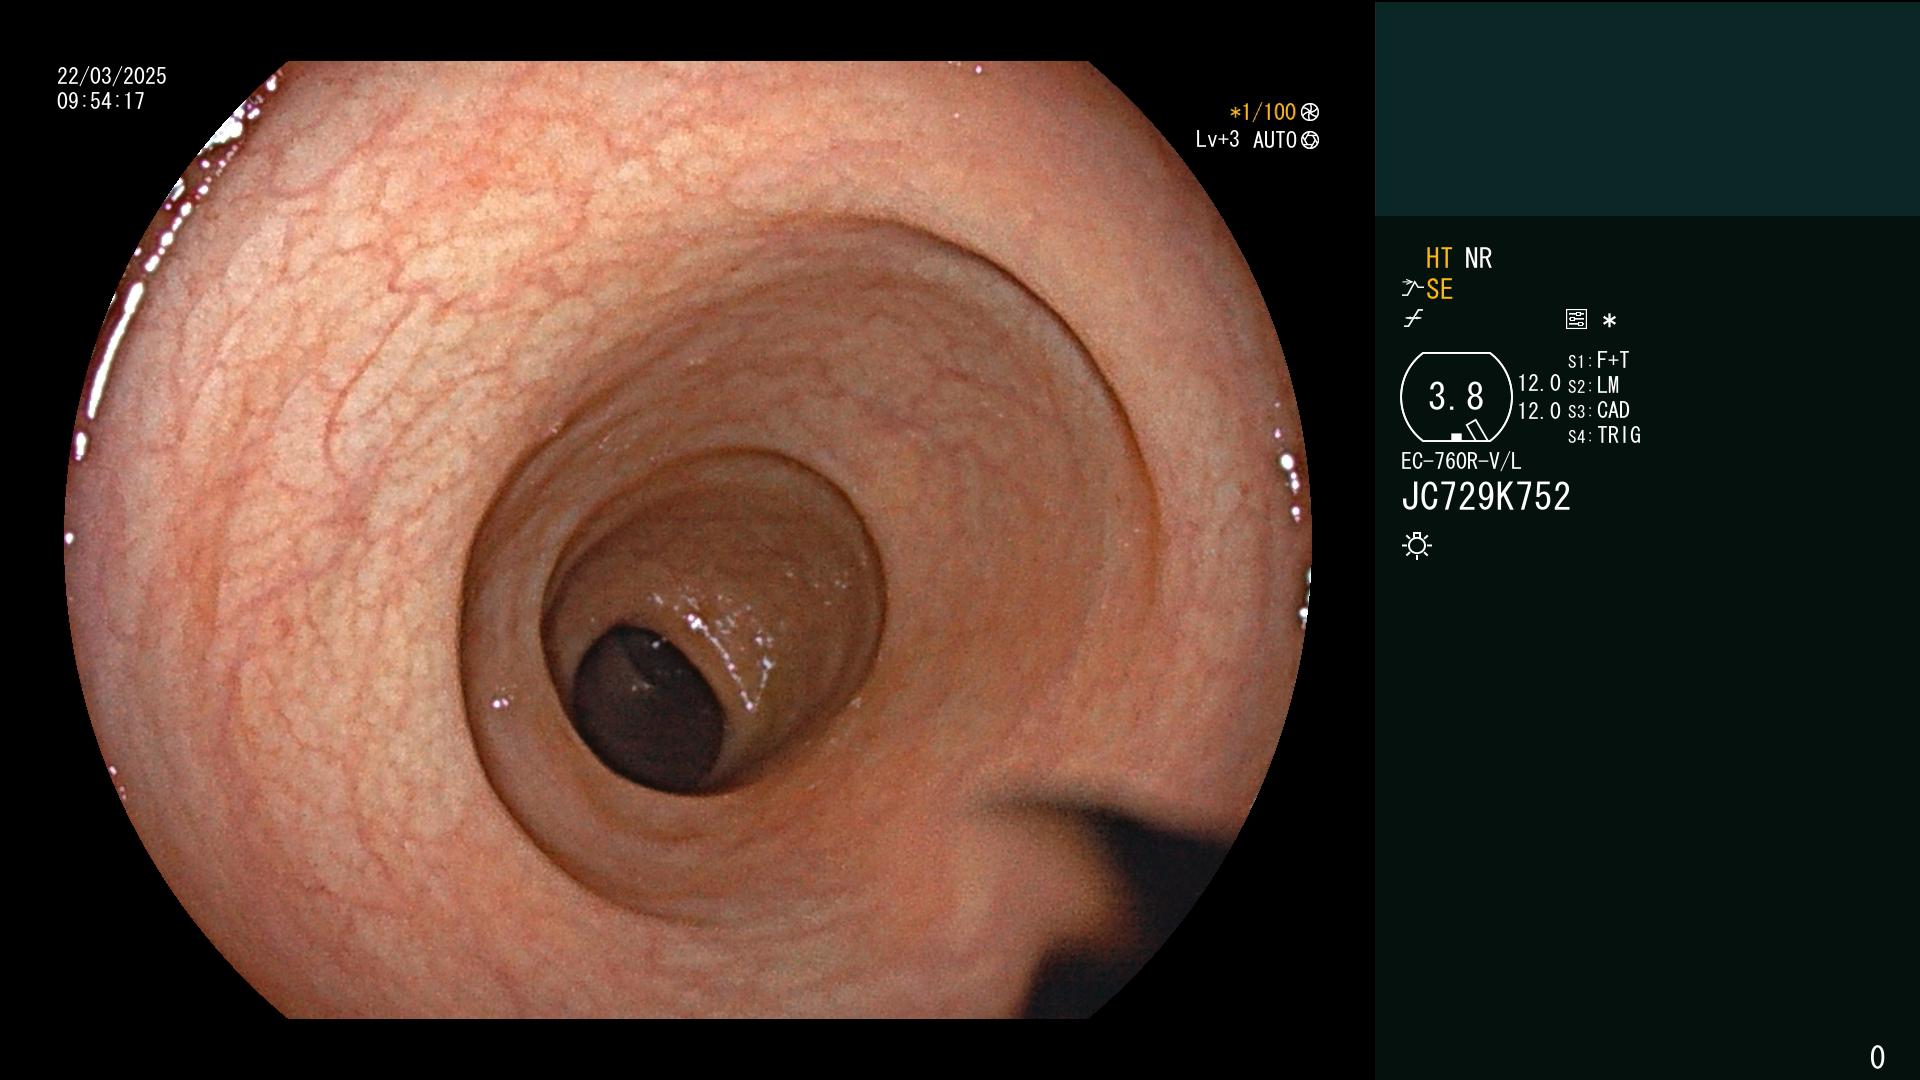
Task: Click the auto iris icon after AUTO
Action: (1310, 140)
